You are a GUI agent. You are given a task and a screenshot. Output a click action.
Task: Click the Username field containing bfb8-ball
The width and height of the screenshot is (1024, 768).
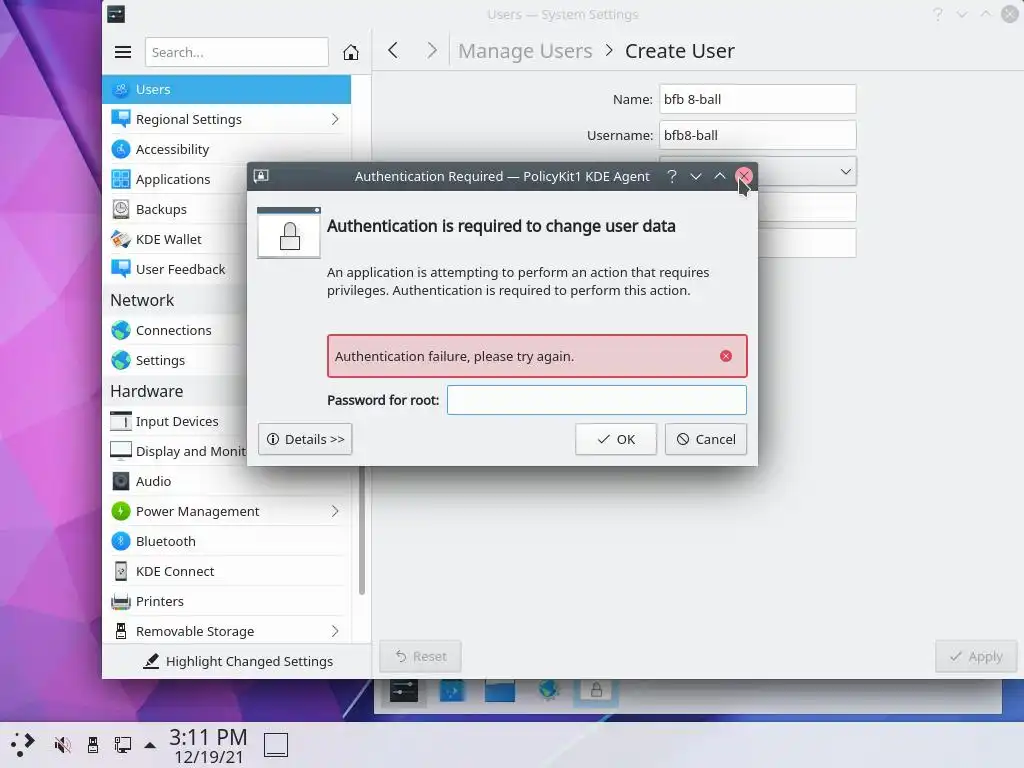pyautogui.click(x=758, y=135)
